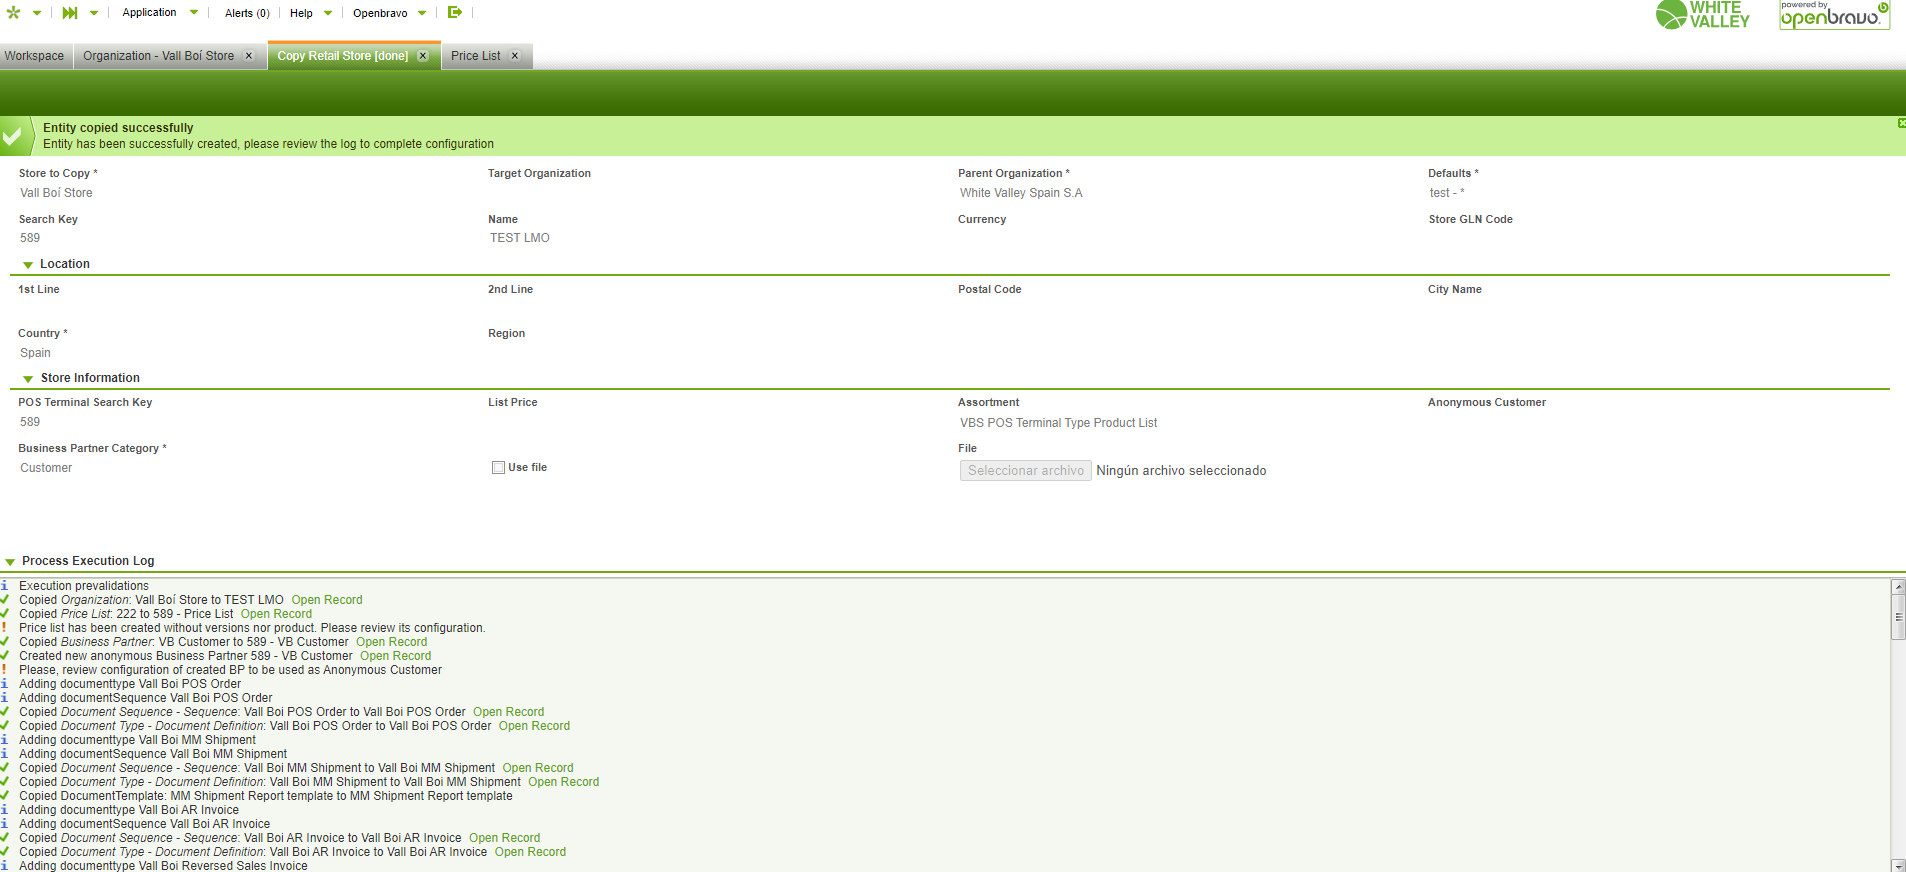
Task: Click the POS Terminal Search Key value 589
Action: point(30,422)
